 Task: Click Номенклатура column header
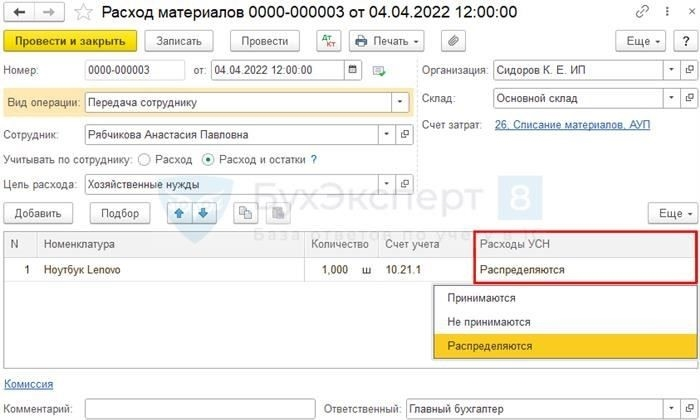click(x=171, y=244)
